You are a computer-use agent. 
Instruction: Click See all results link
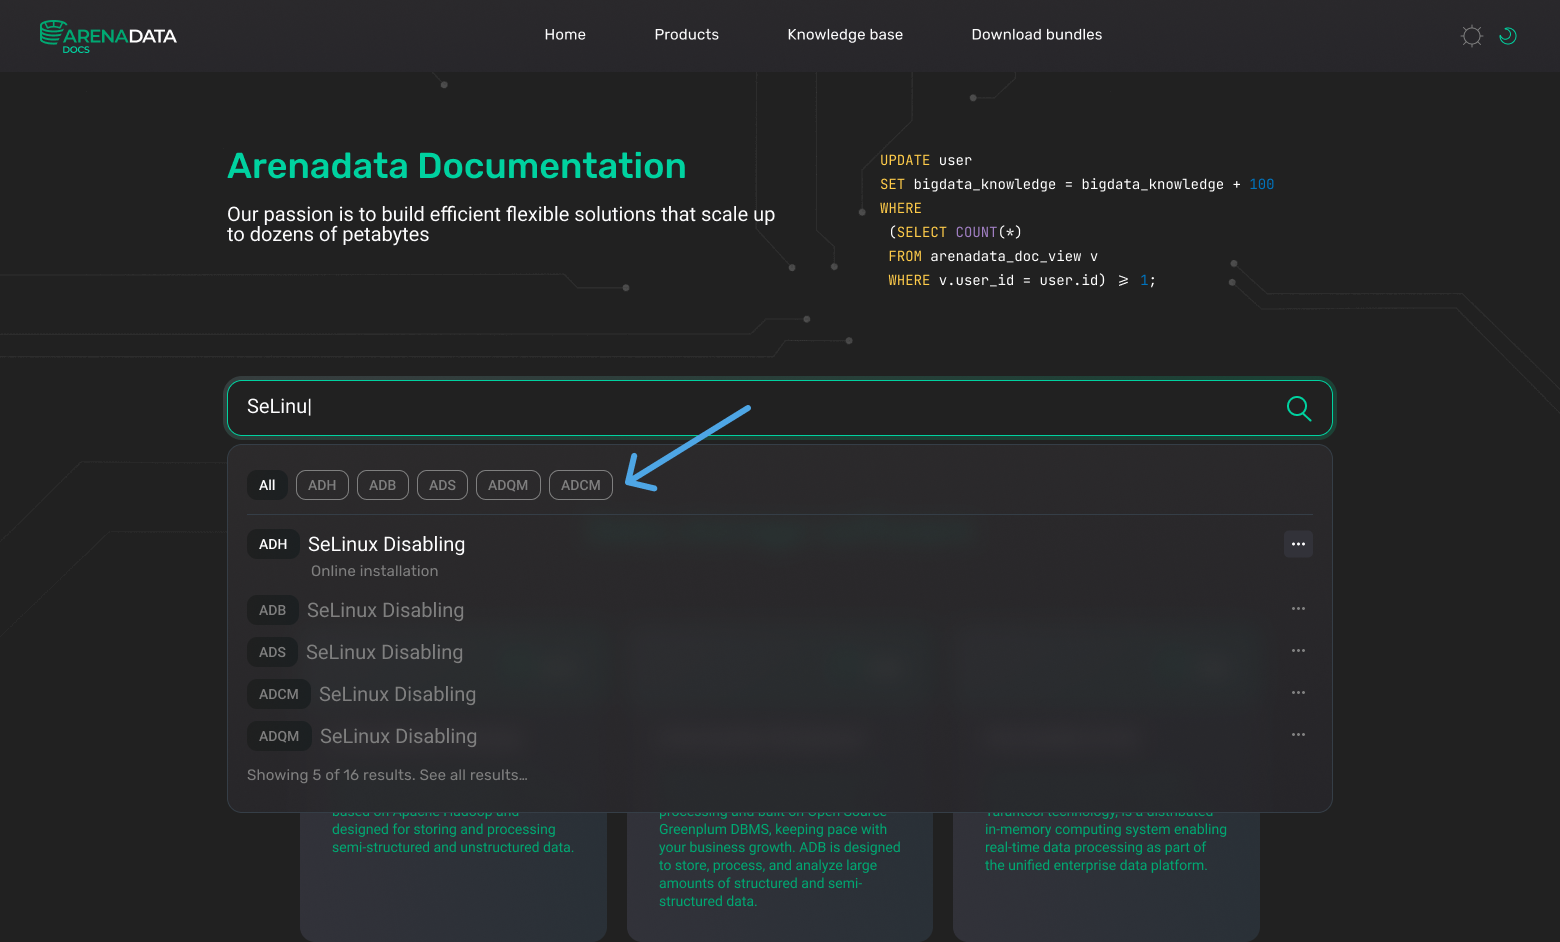pyautogui.click(x=473, y=775)
